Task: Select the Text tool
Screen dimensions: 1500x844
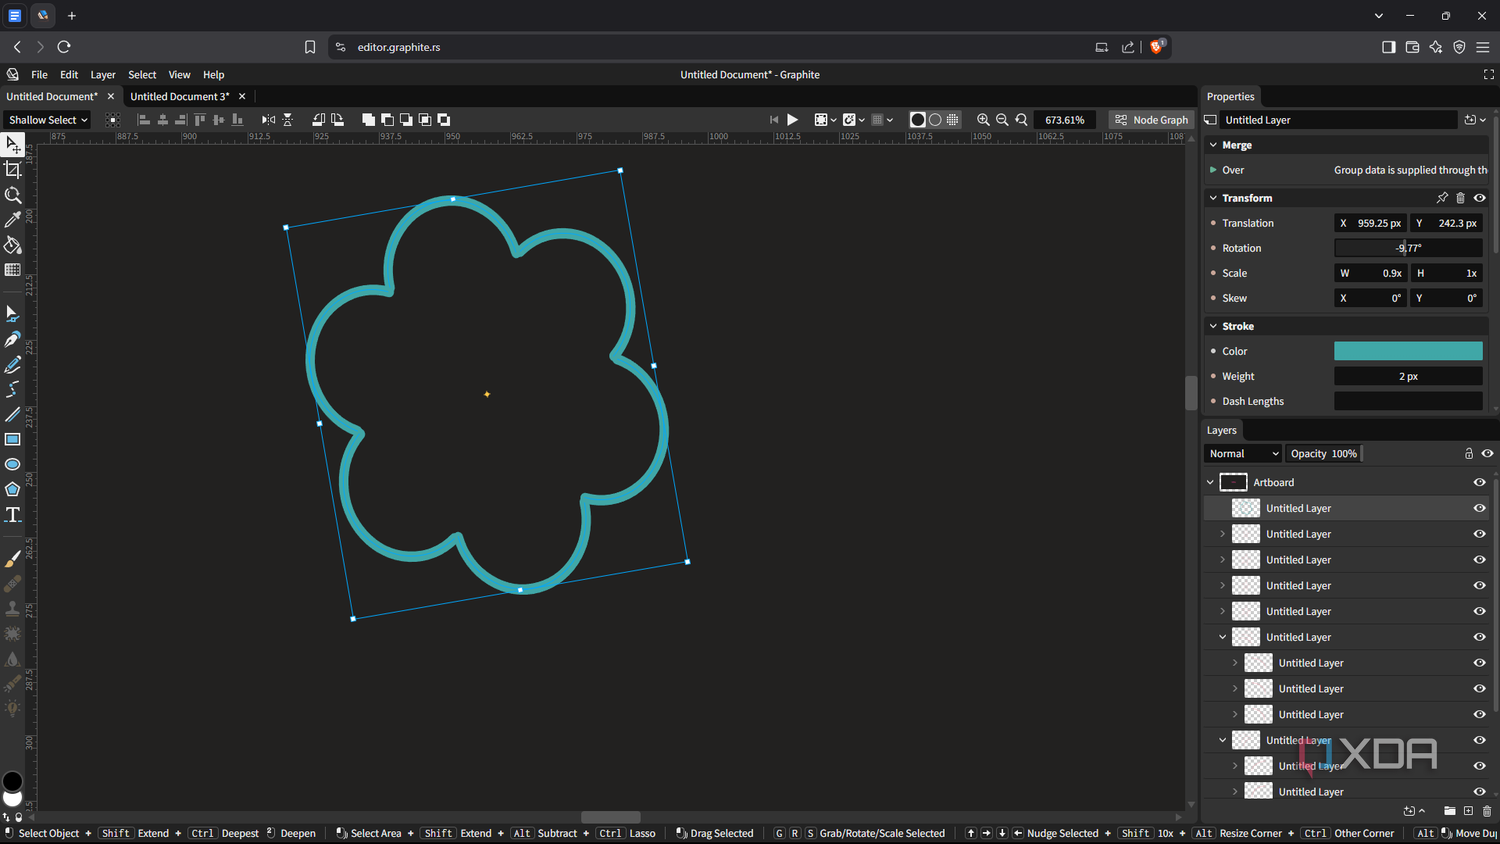Action: coord(13,515)
